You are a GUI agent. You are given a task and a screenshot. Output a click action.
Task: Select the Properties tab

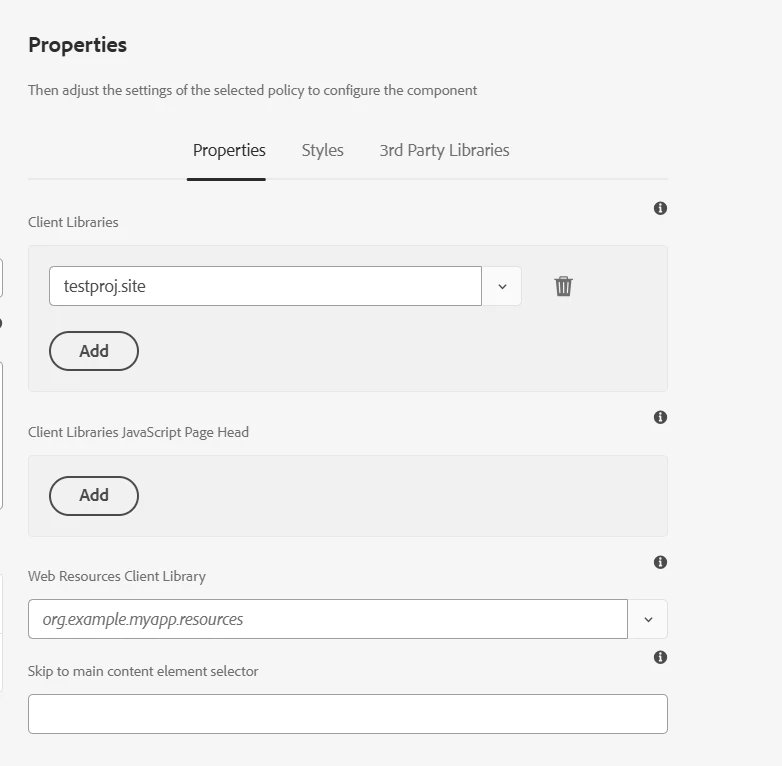(229, 150)
